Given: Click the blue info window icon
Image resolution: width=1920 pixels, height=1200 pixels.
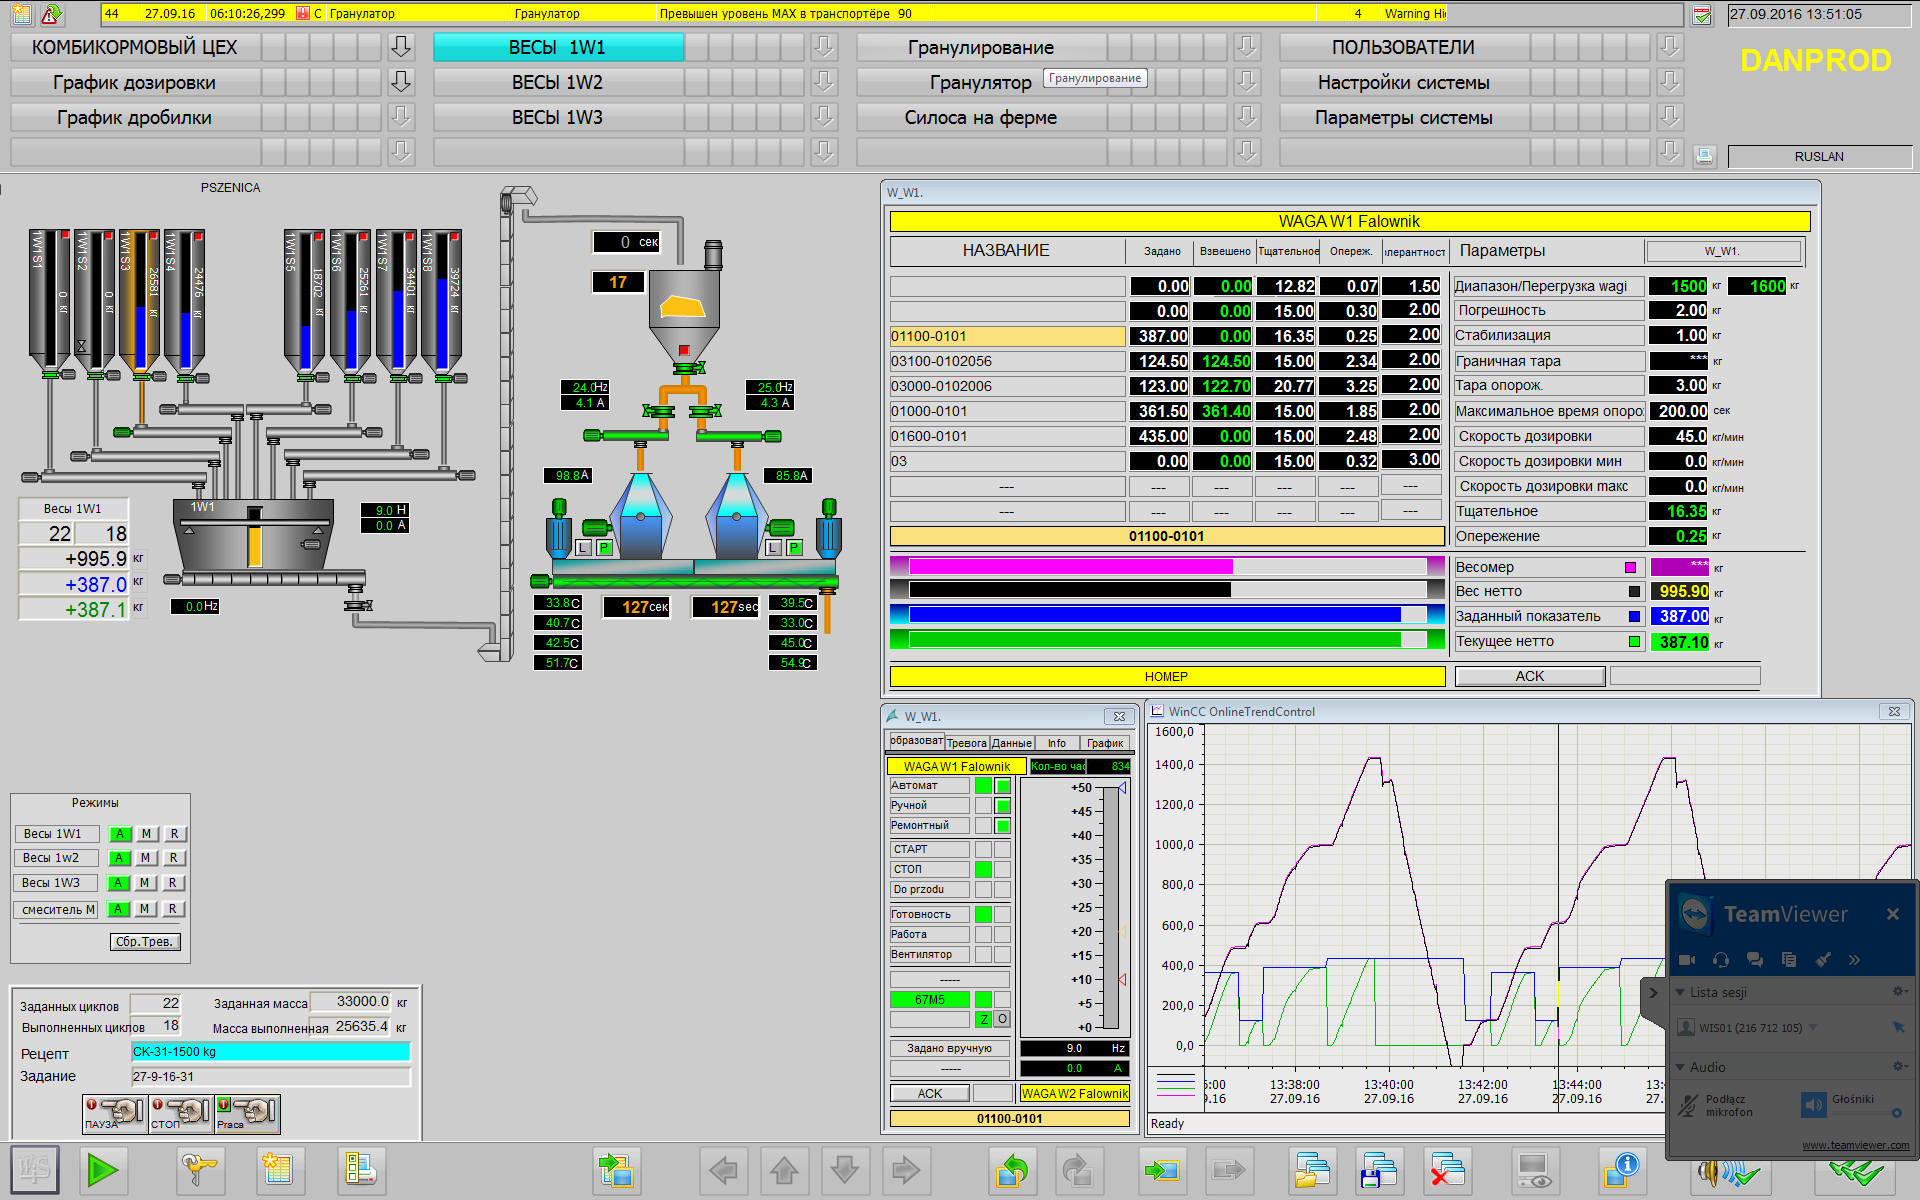Looking at the screenshot, I should 1621,1169.
